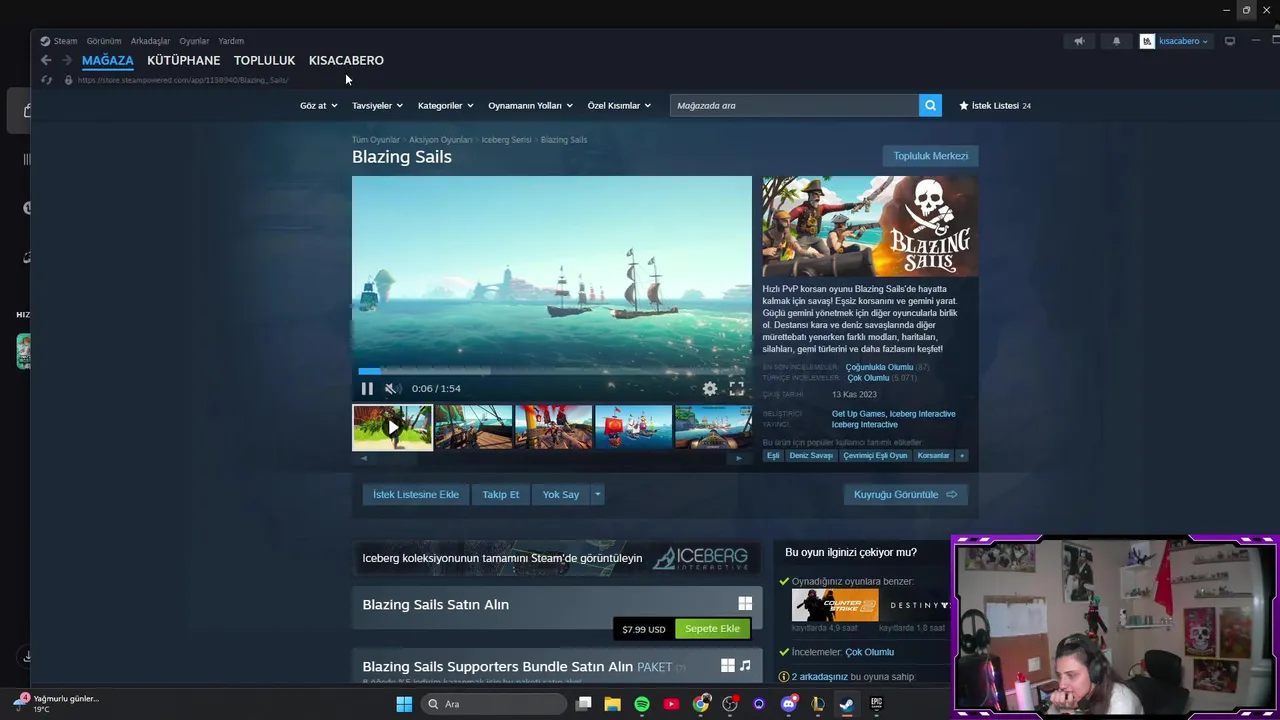Switch to Big Picture mode monitor icon

1230,41
